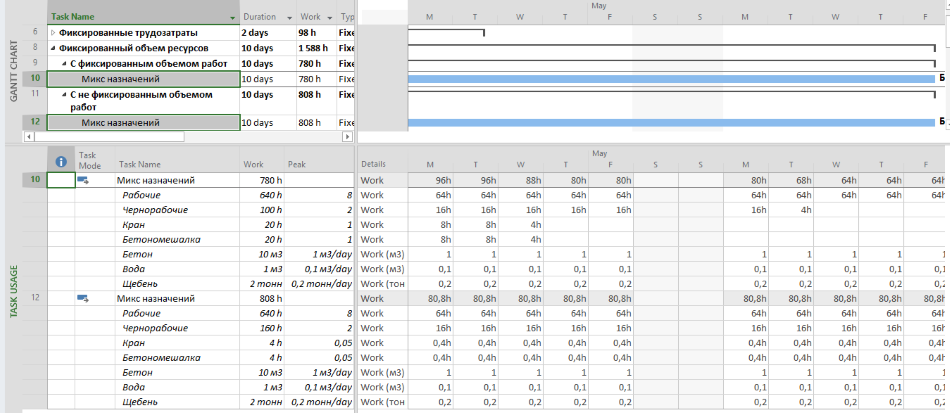Select the 1 588 h work cell
This screenshot has height=413, width=950.
tap(316, 48)
